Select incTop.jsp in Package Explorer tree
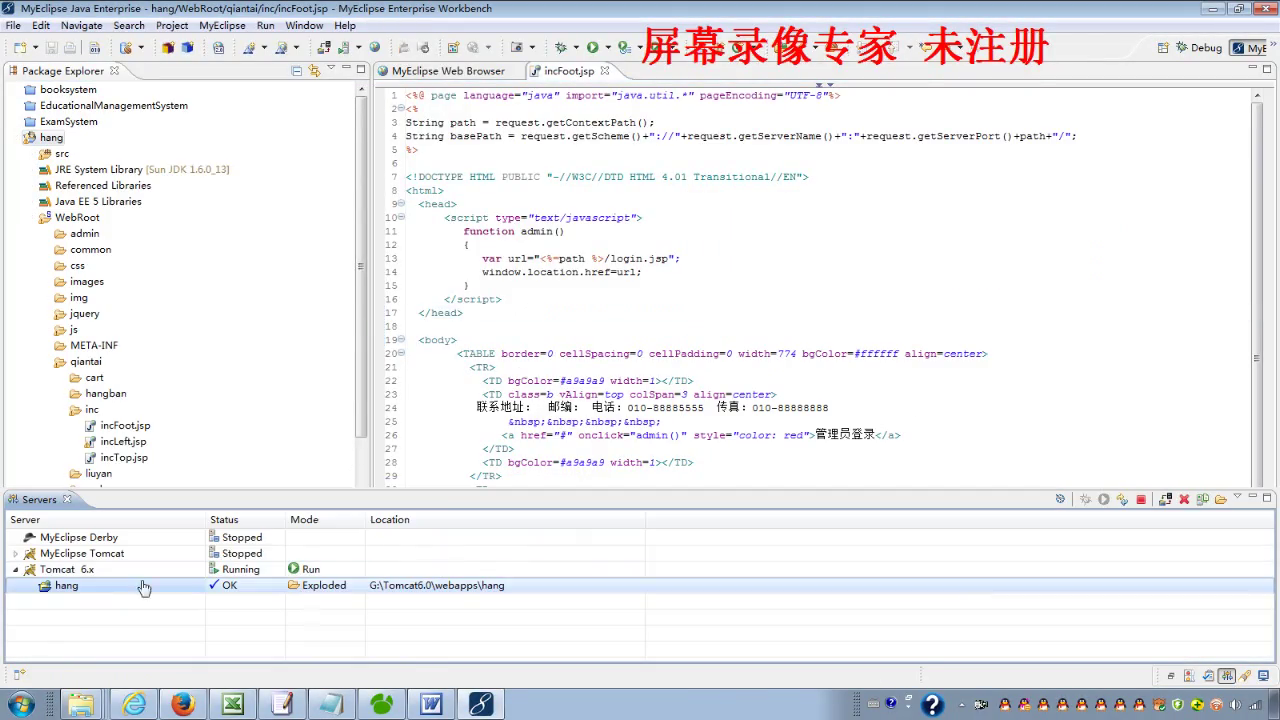Screen dimensions: 1280x720 click(x=124, y=457)
